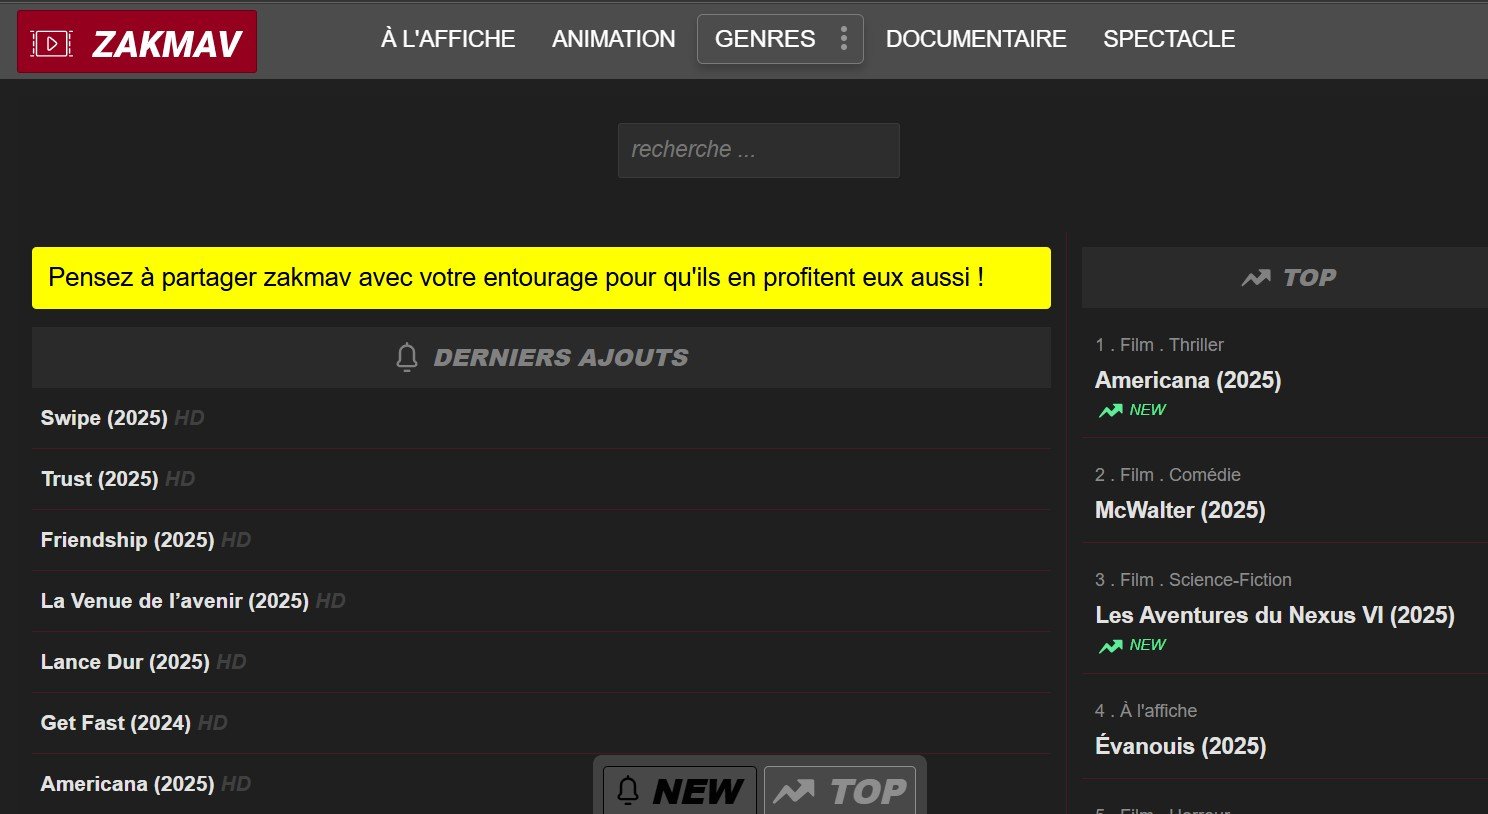Click the three-dot icon beside GENRES
The width and height of the screenshot is (1488, 814).
coord(844,39)
